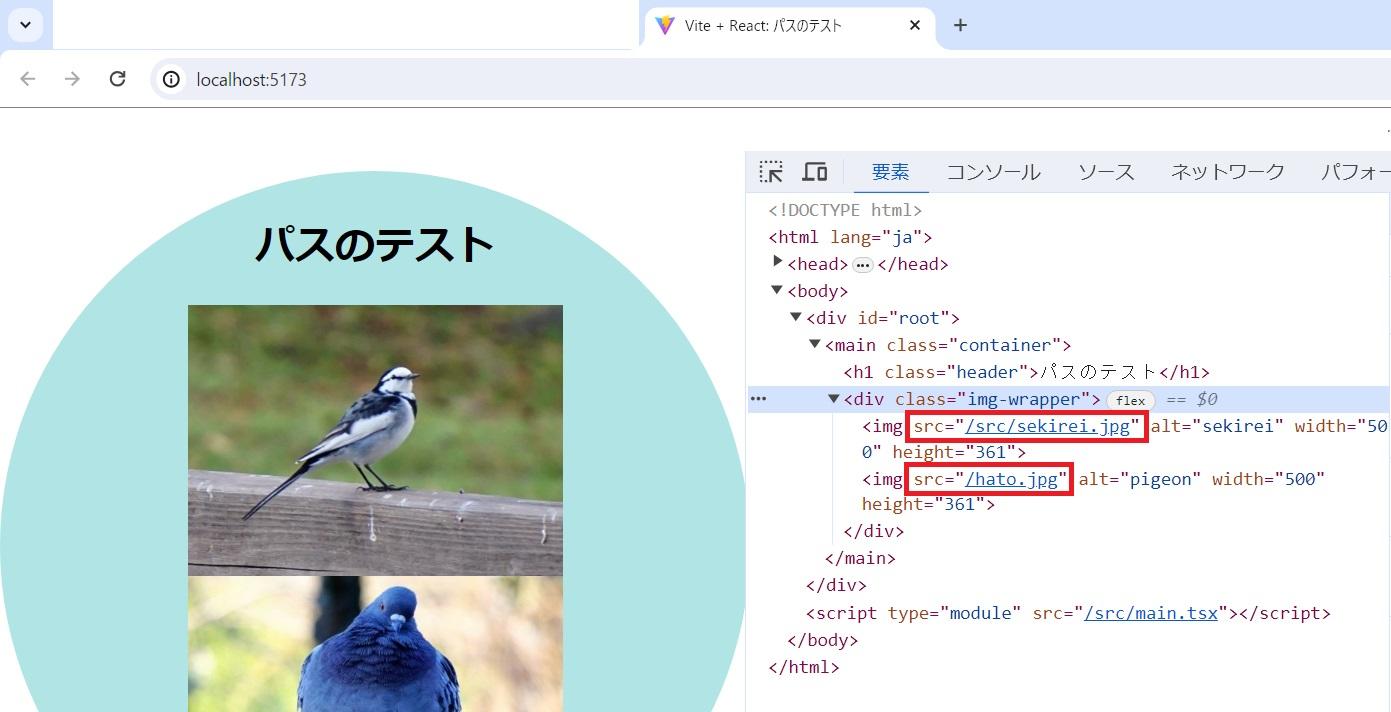Collapse the body element node
Viewport: 1391px width, 712px height.
[x=778, y=290]
